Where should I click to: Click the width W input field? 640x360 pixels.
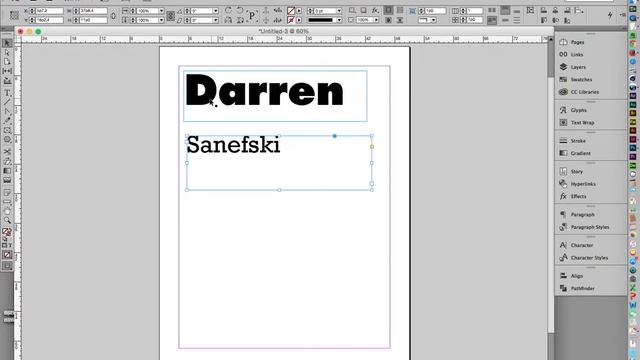click(93, 11)
